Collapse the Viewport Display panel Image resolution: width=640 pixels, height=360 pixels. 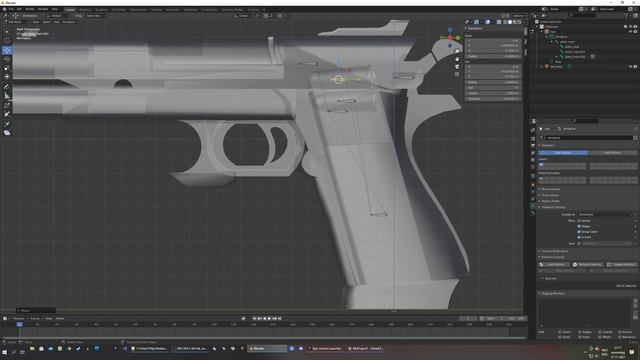[x=553, y=207]
